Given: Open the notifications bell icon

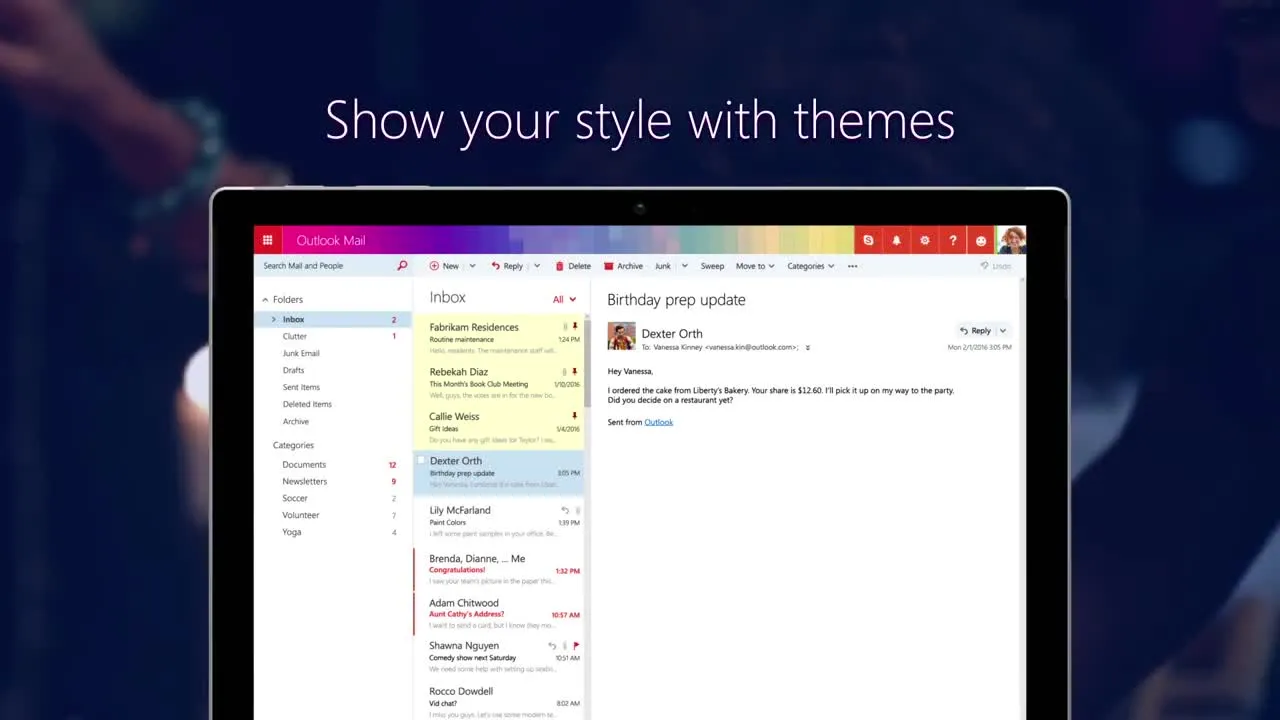Looking at the screenshot, I should [896, 240].
